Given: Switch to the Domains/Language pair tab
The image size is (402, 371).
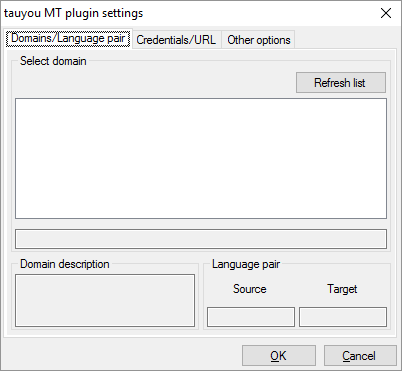Looking at the screenshot, I should (x=68, y=38).
